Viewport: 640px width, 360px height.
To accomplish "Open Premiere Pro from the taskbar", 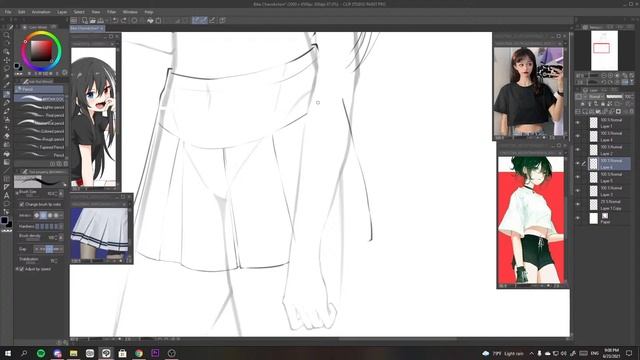I will click(x=155, y=353).
